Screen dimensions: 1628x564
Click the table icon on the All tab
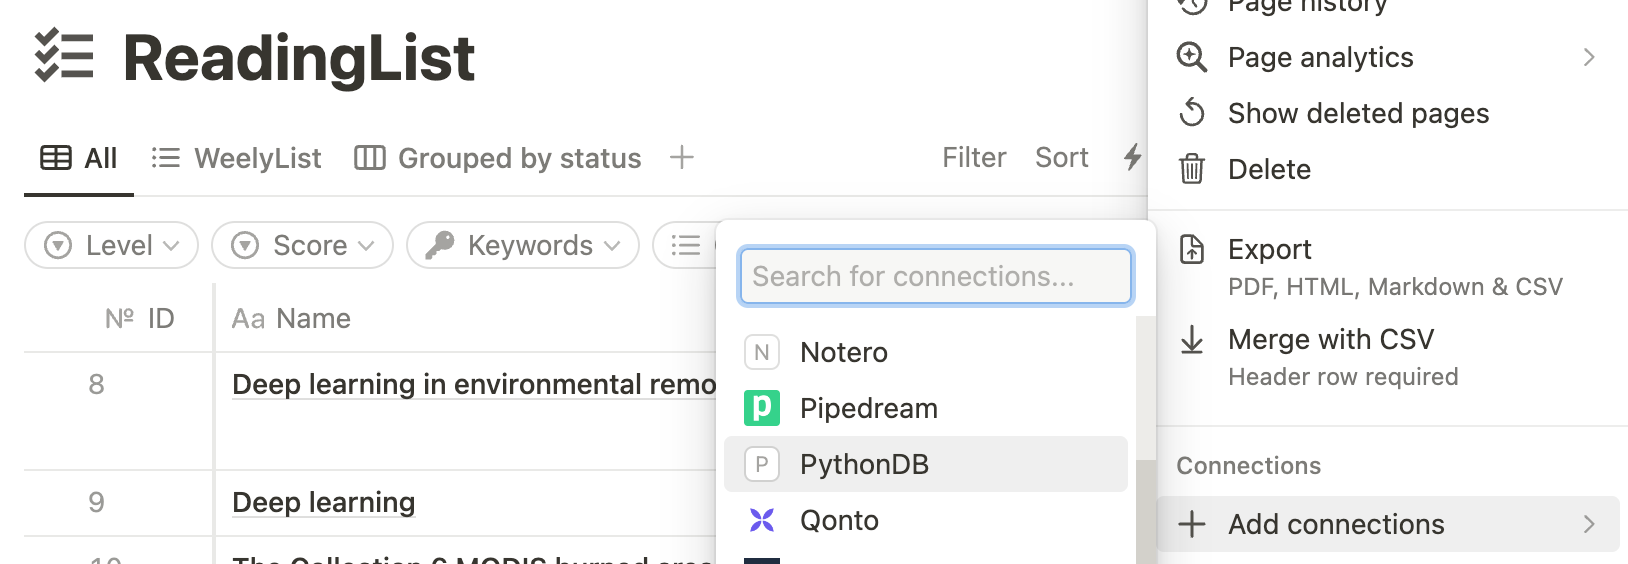(x=56, y=158)
